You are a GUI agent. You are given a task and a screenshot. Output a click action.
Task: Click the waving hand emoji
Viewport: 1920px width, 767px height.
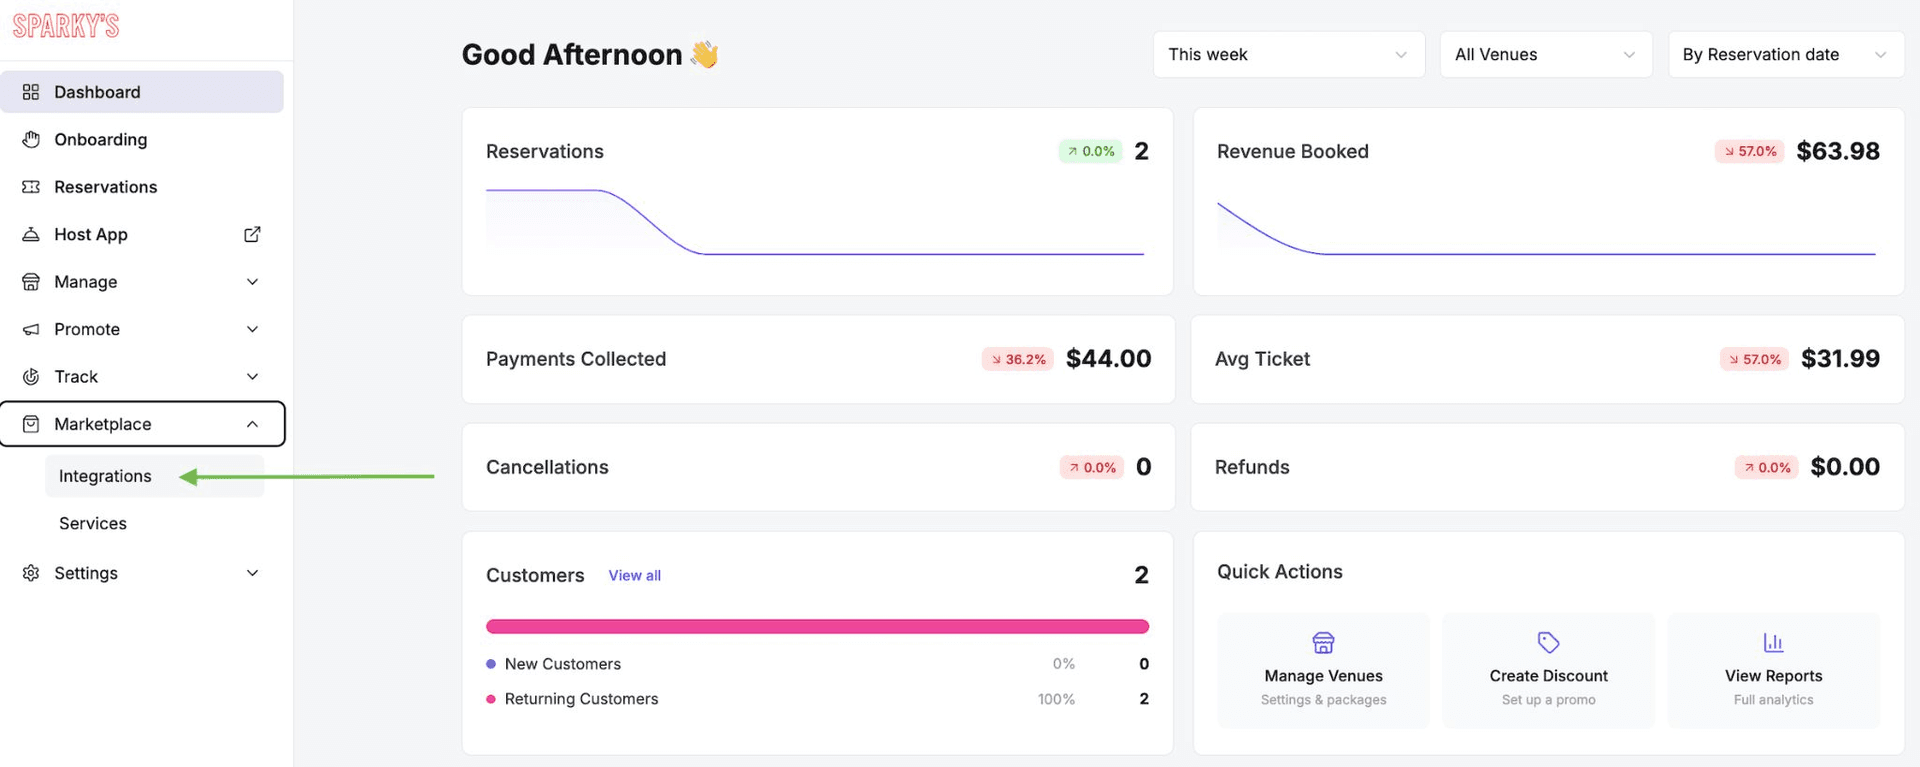coord(705,54)
